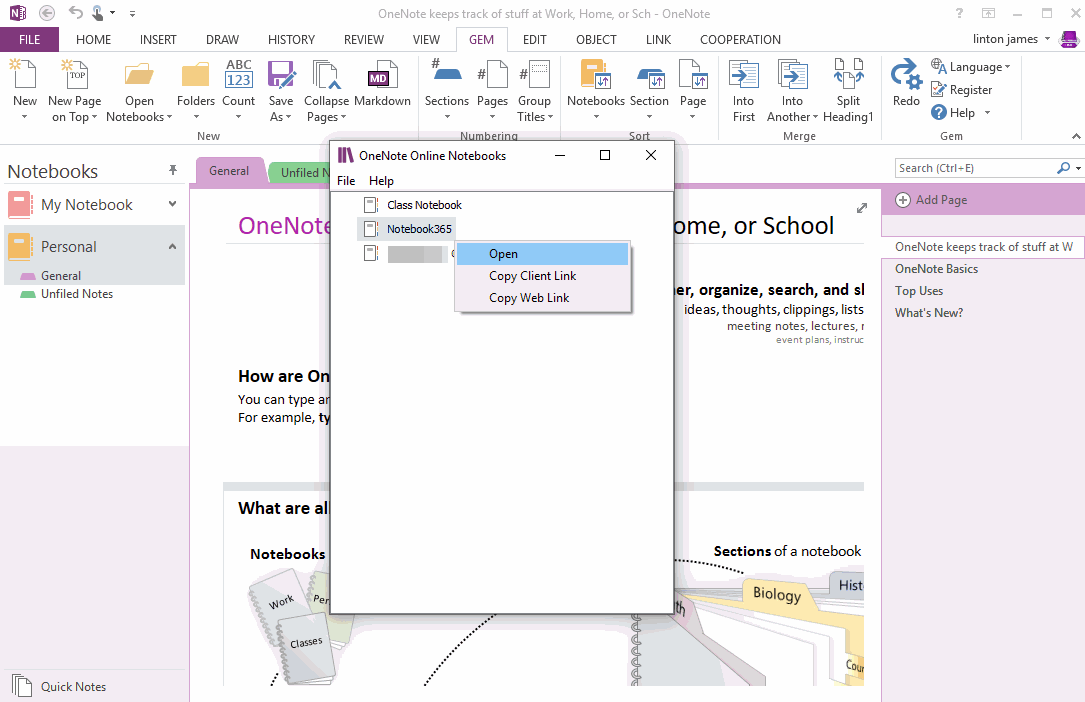Click the back arrow in title bar
The height and width of the screenshot is (702, 1085).
pyautogui.click(x=47, y=13)
